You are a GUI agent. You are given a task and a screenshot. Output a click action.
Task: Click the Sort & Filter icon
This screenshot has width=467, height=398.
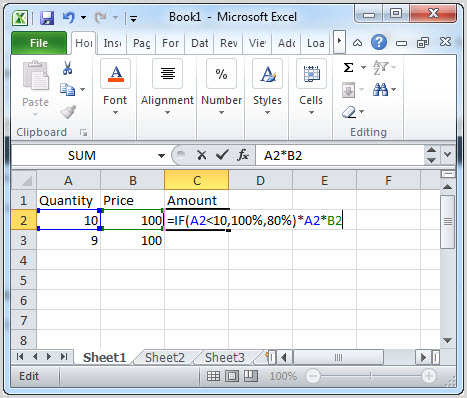coord(380,68)
